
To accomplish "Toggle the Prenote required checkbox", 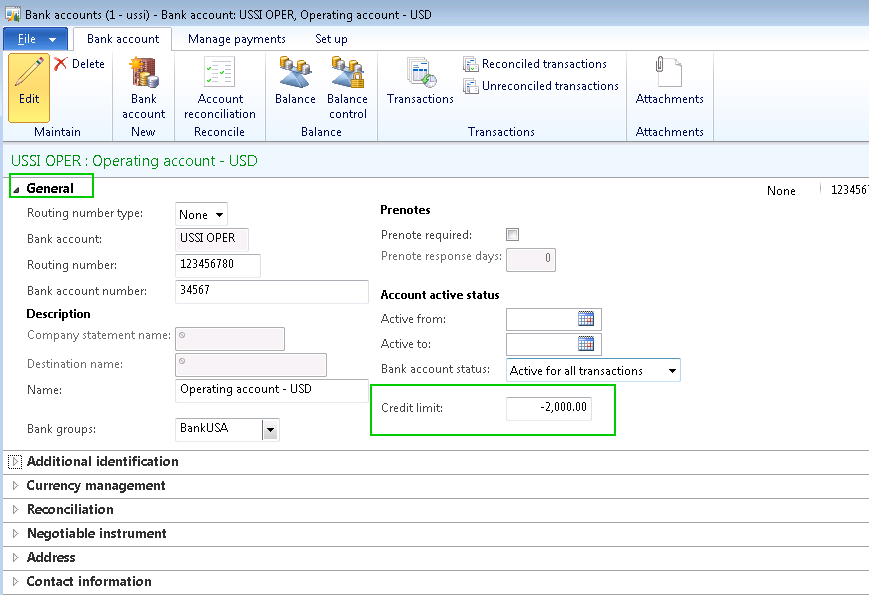I will click(513, 235).
